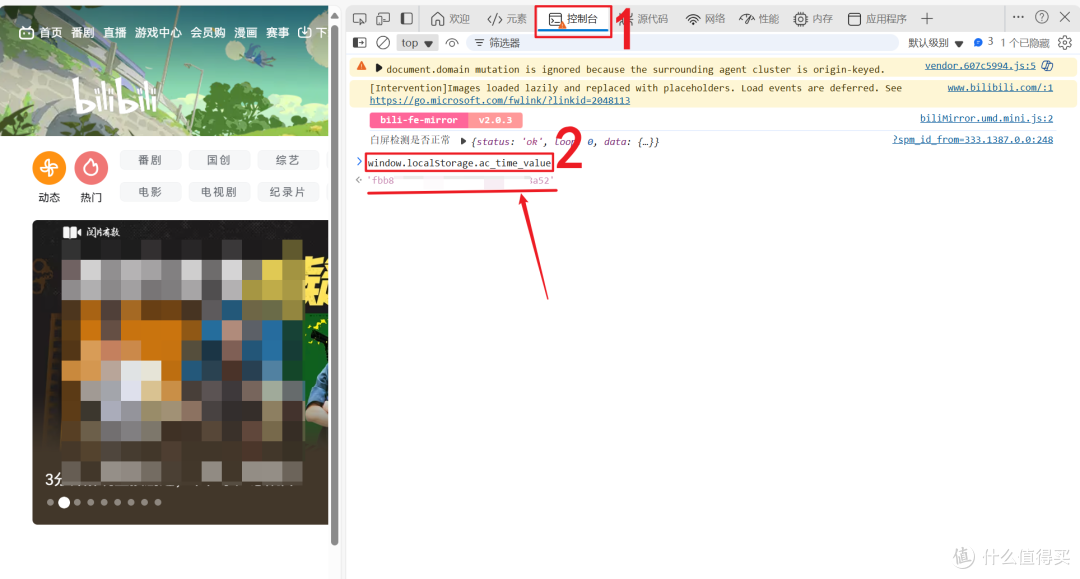Toggle the console sidebar panel icon
This screenshot has height=579, width=1080.
point(360,43)
